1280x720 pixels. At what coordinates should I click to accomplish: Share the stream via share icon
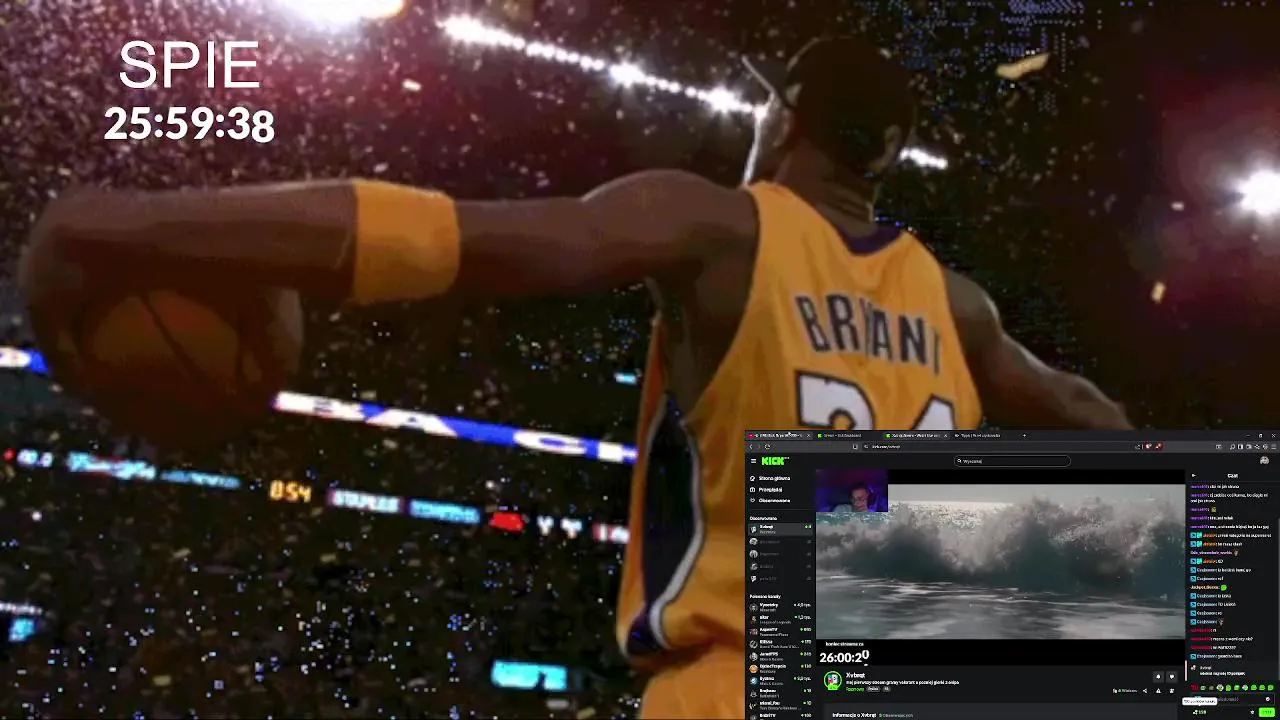[x=1145, y=691]
